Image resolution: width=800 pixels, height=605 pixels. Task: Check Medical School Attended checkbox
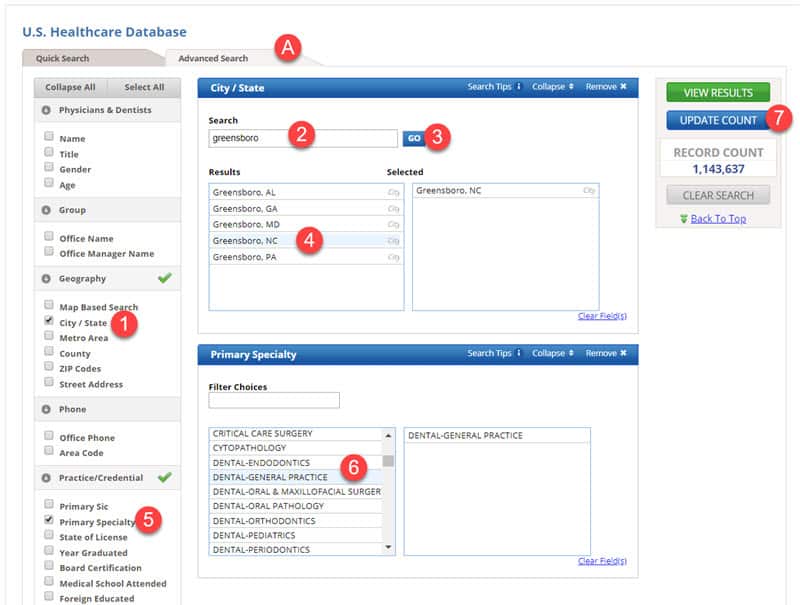coord(48,581)
